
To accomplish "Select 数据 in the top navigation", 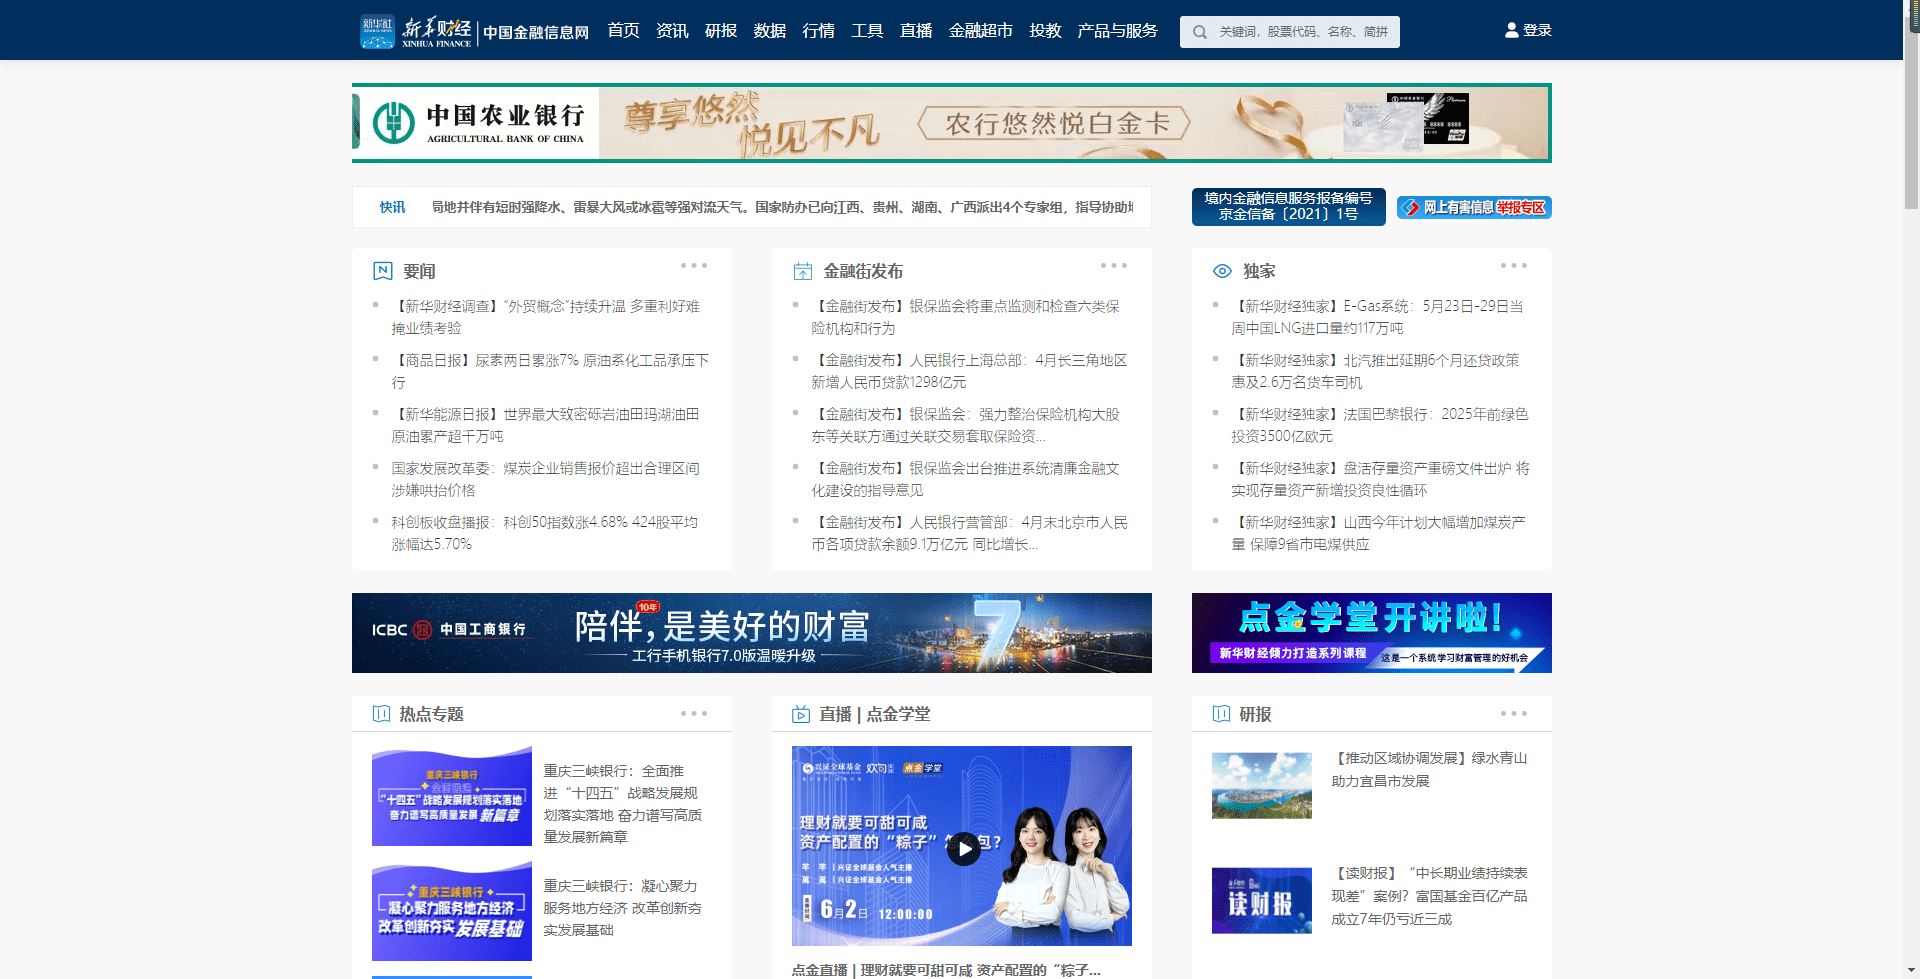I will point(769,31).
